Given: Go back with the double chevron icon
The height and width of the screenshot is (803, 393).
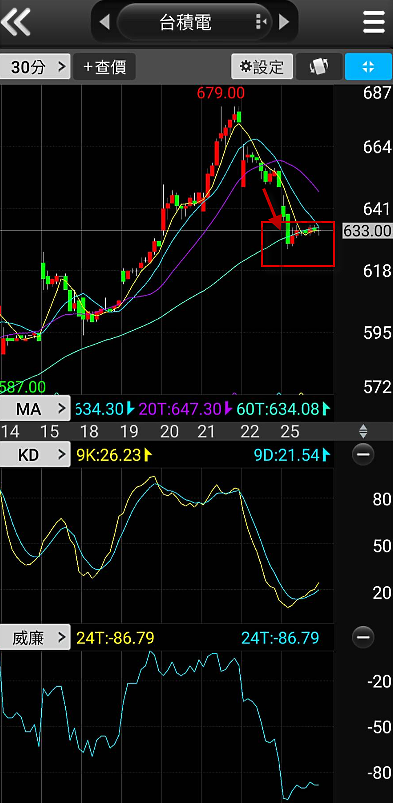Looking at the screenshot, I should (15, 22).
